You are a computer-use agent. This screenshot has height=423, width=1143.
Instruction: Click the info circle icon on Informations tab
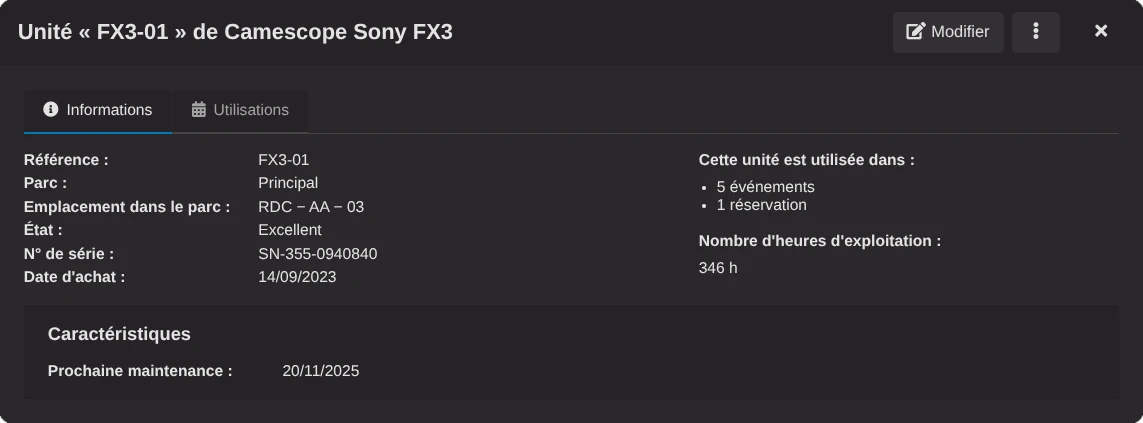click(51, 110)
